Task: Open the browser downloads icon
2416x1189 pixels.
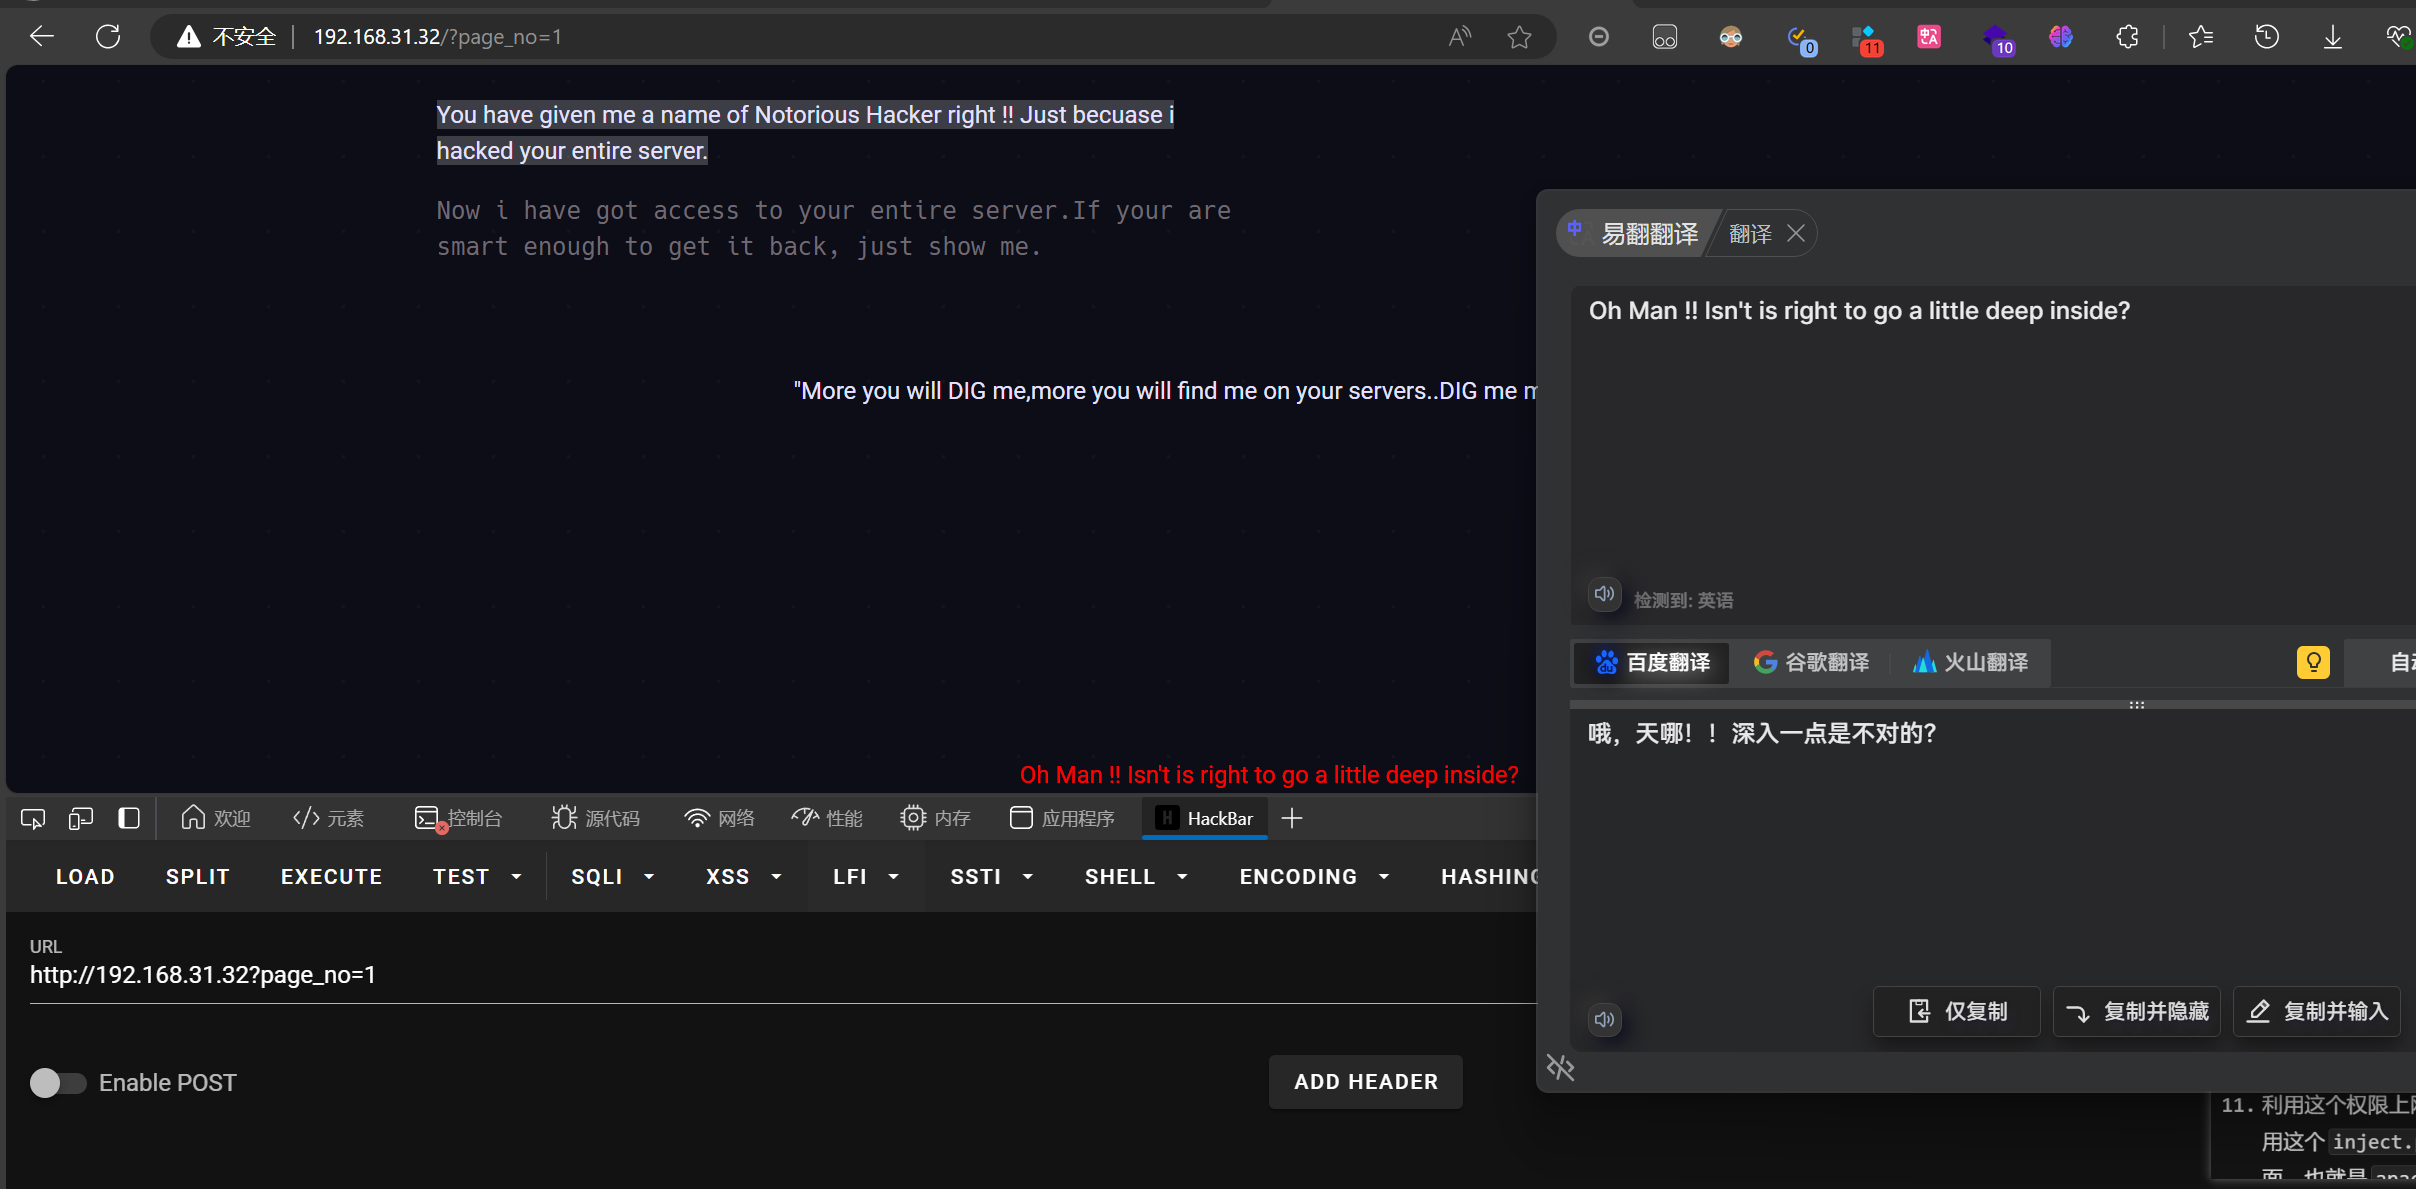Action: click(2333, 37)
